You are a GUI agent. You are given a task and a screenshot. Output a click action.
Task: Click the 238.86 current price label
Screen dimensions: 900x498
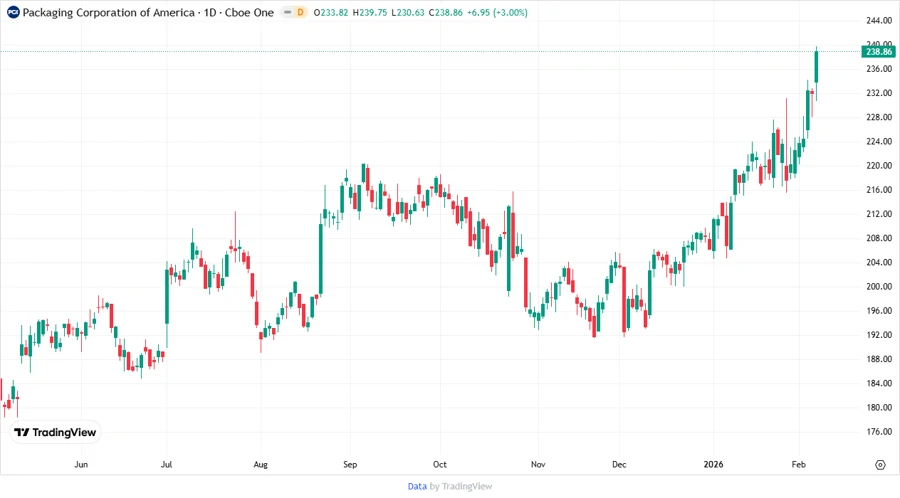(x=879, y=52)
